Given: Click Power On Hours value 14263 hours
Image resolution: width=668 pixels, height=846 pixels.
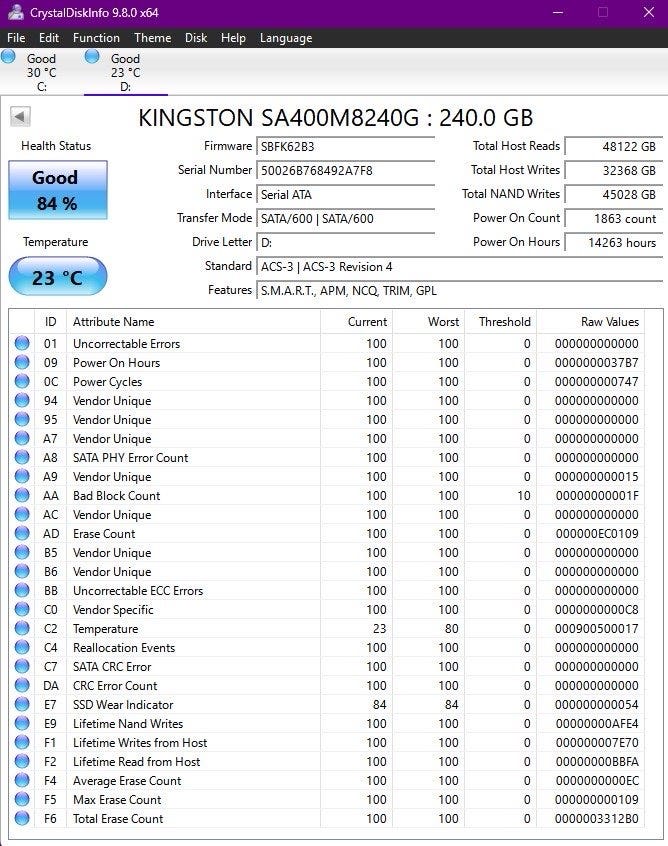Looking at the screenshot, I should coord(614,242).
